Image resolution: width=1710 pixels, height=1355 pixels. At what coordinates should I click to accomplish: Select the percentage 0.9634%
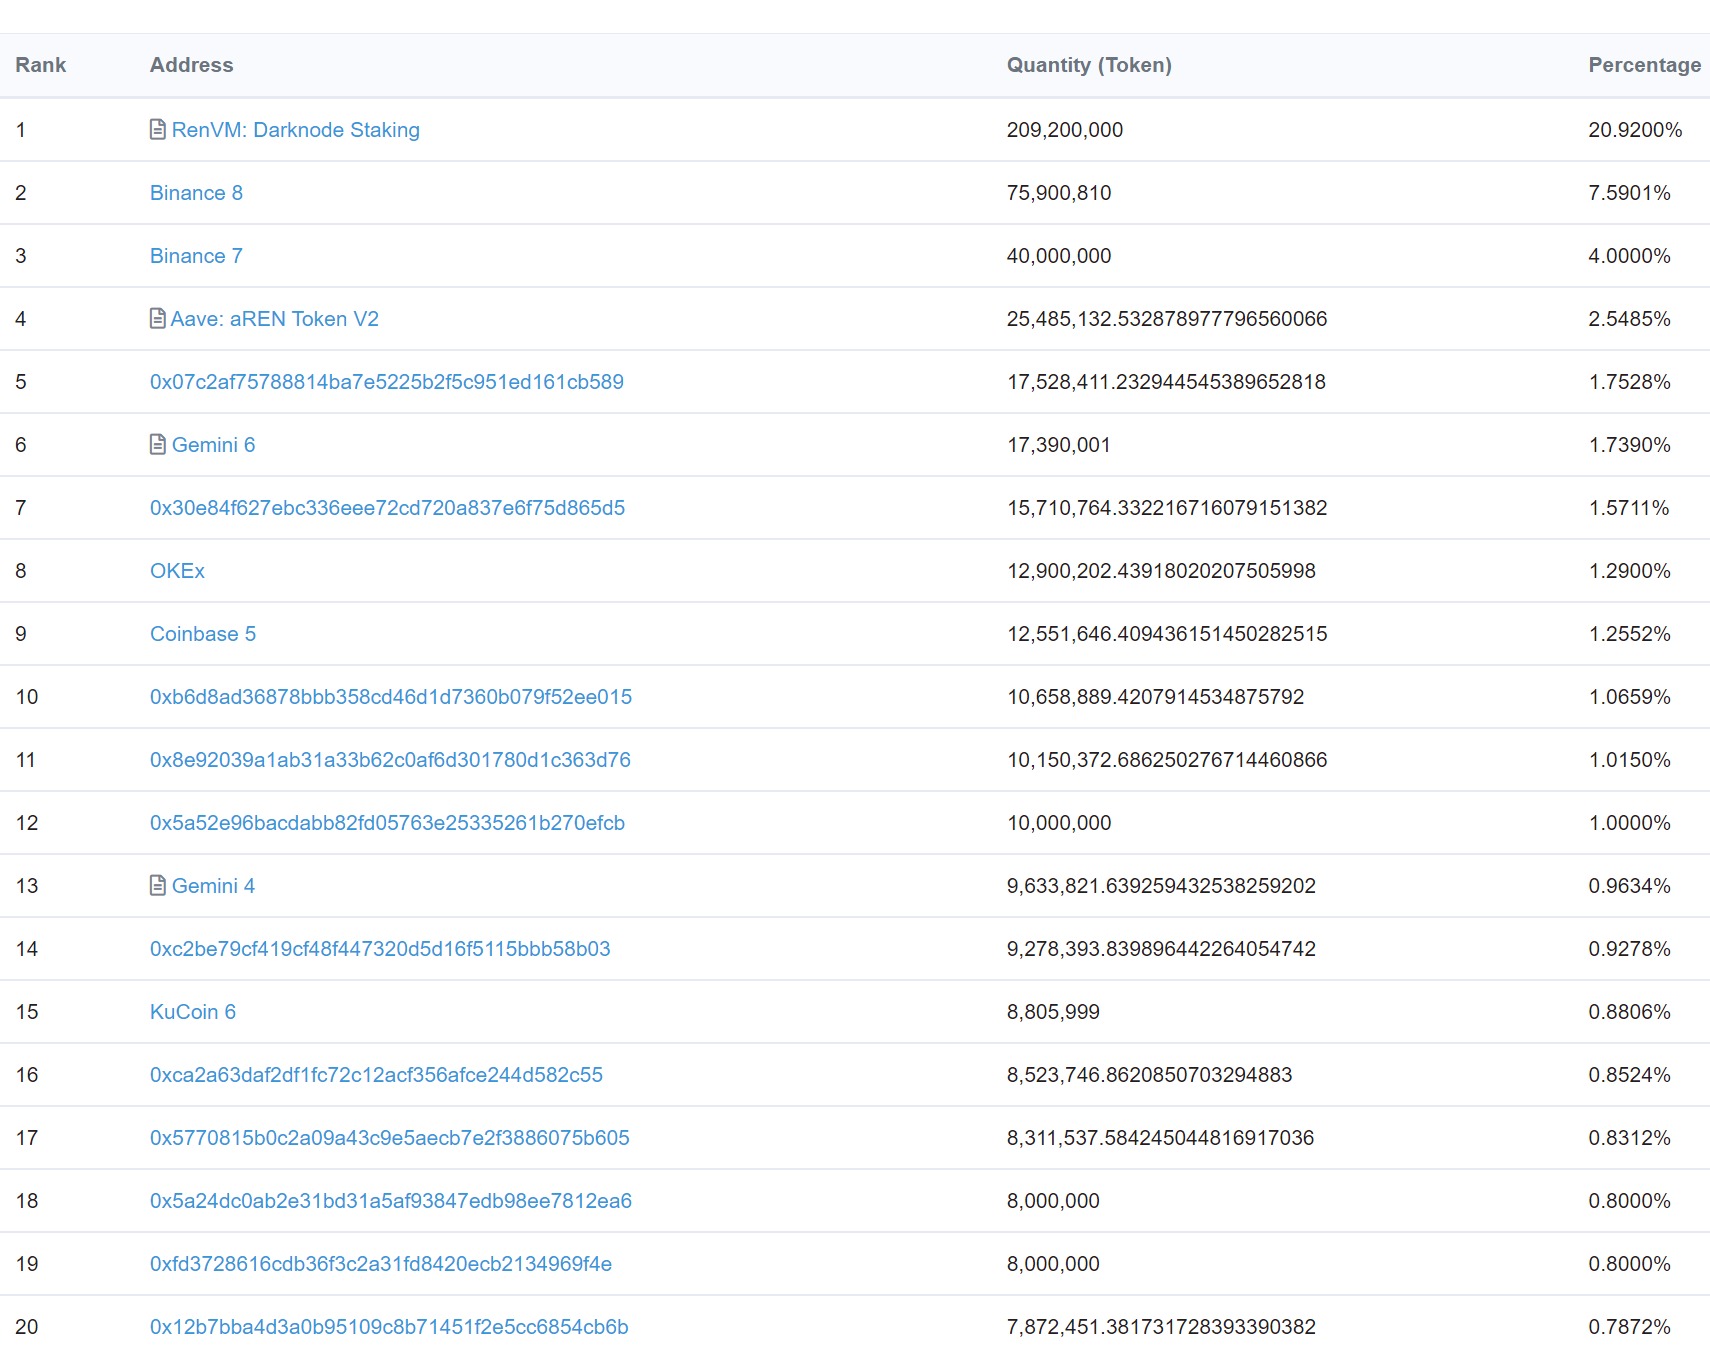tap(1630, 886)
